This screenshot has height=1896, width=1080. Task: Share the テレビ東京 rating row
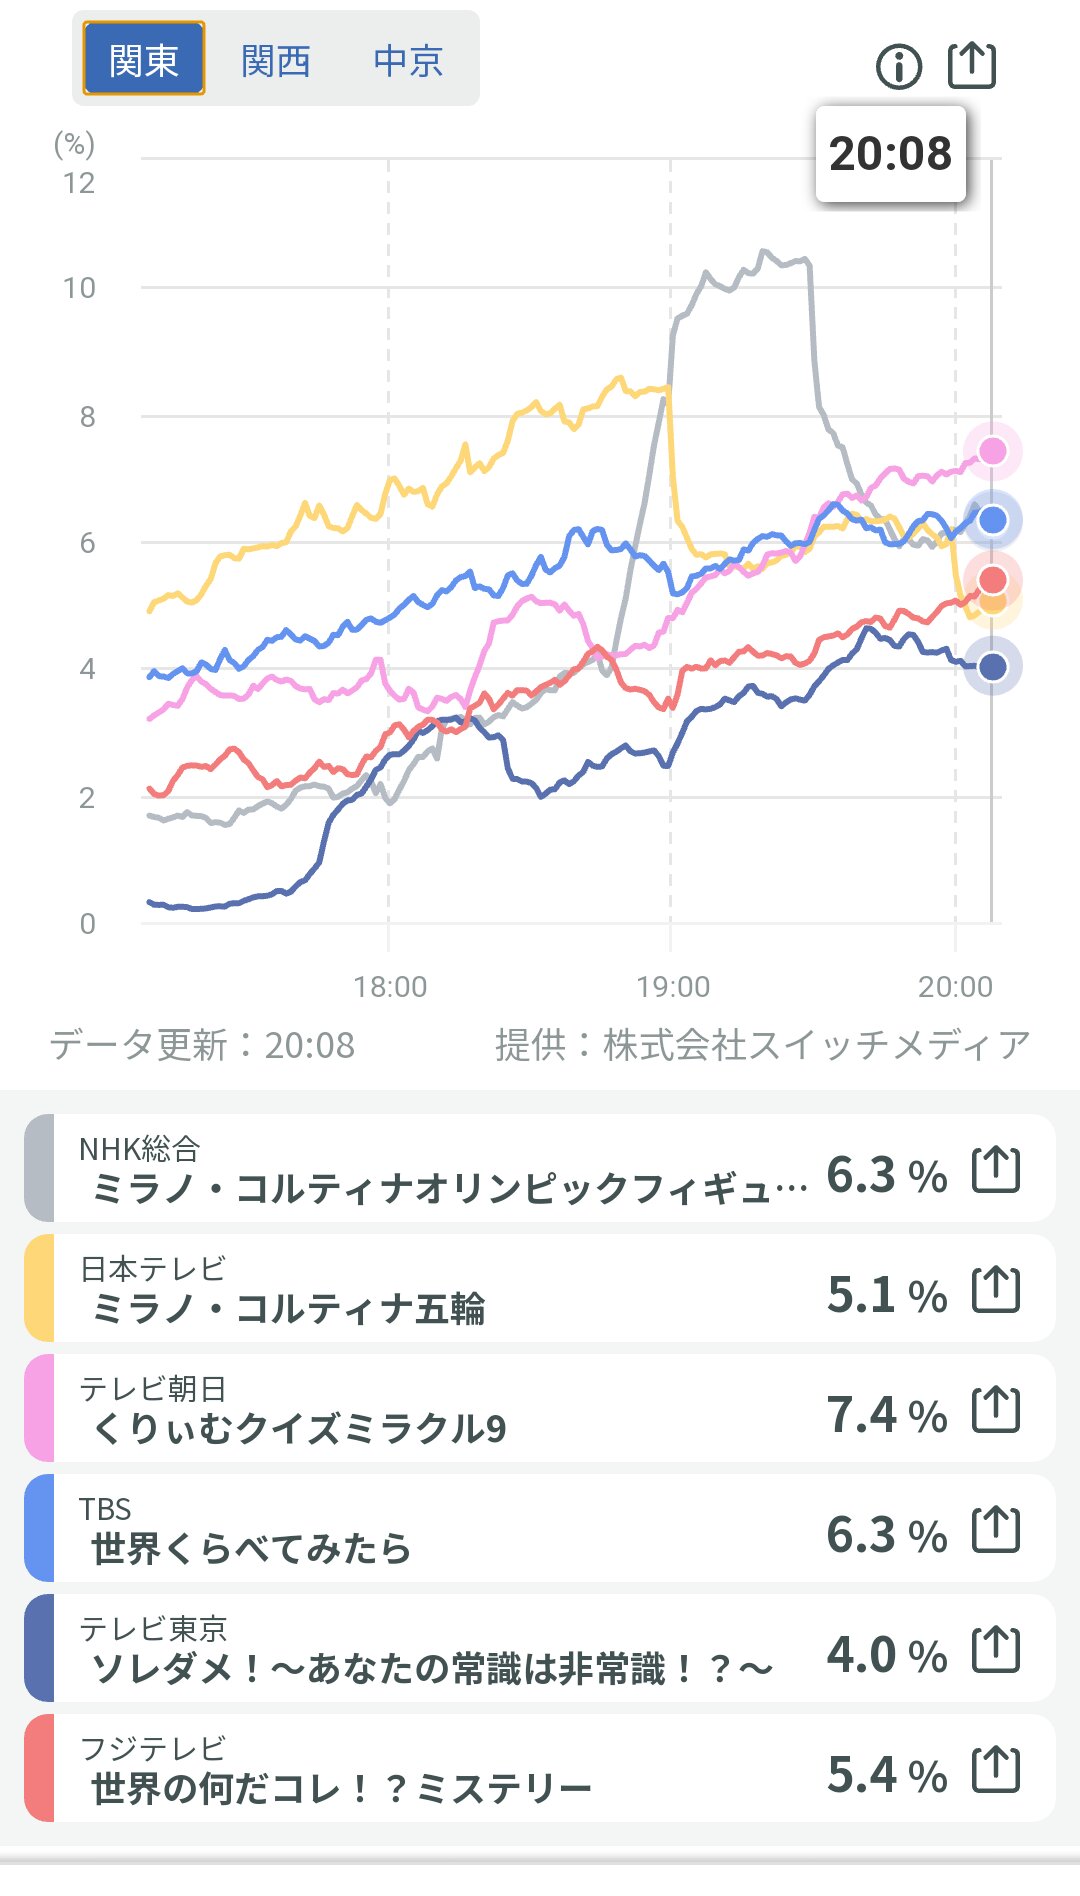996,1649
